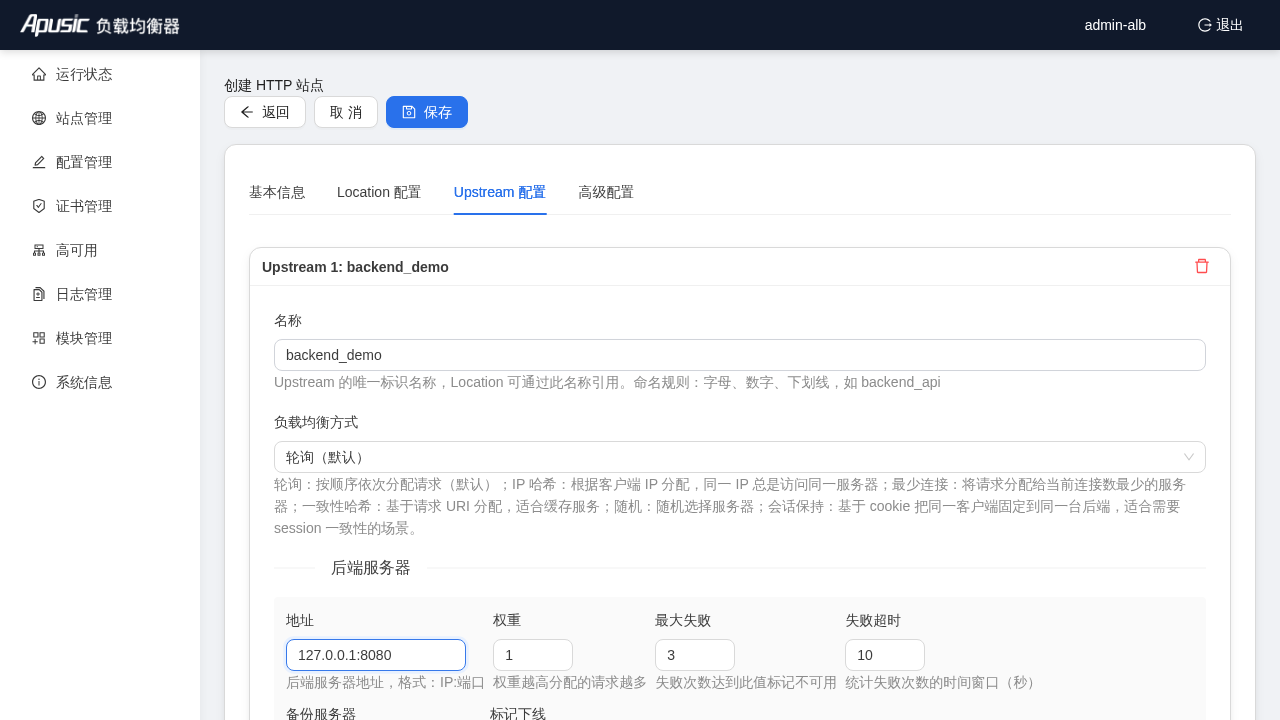Select the Upstream 配置 tab
This screenshot has width=1280, height=720.
[x=500, y=192]
